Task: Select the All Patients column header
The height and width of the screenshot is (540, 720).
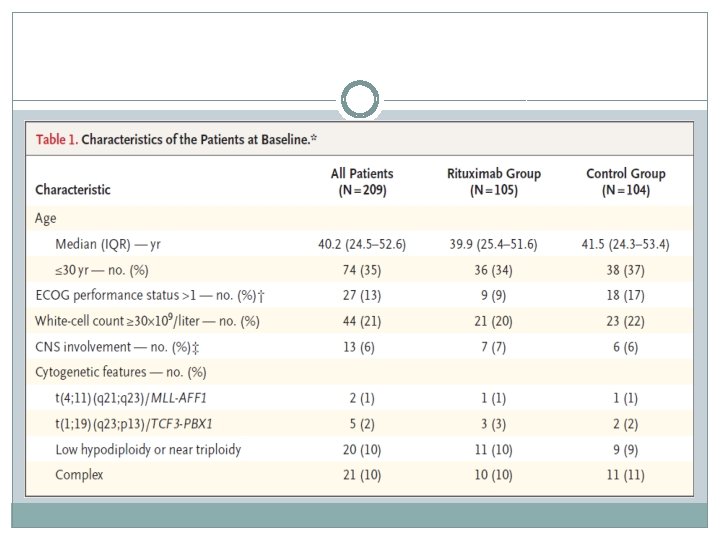Action: tap(362, 181)
